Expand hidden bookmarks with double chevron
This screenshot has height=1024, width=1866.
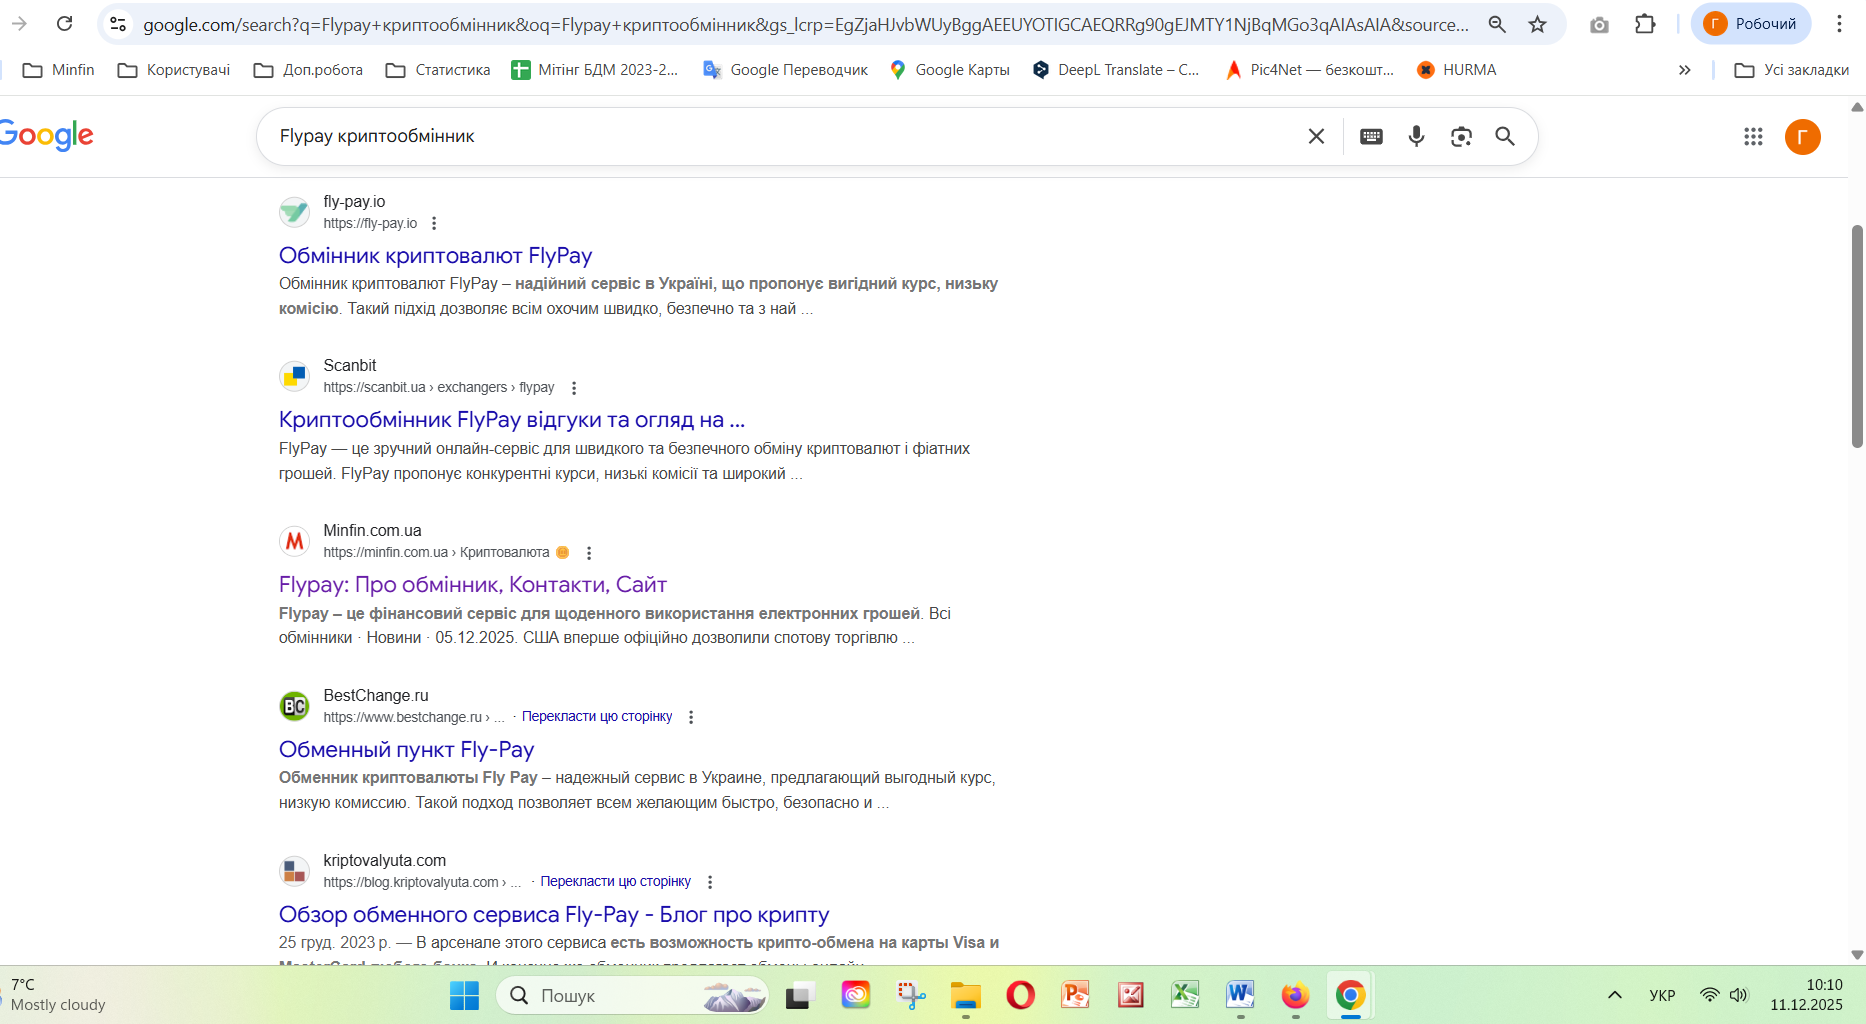click(1685, 70)
